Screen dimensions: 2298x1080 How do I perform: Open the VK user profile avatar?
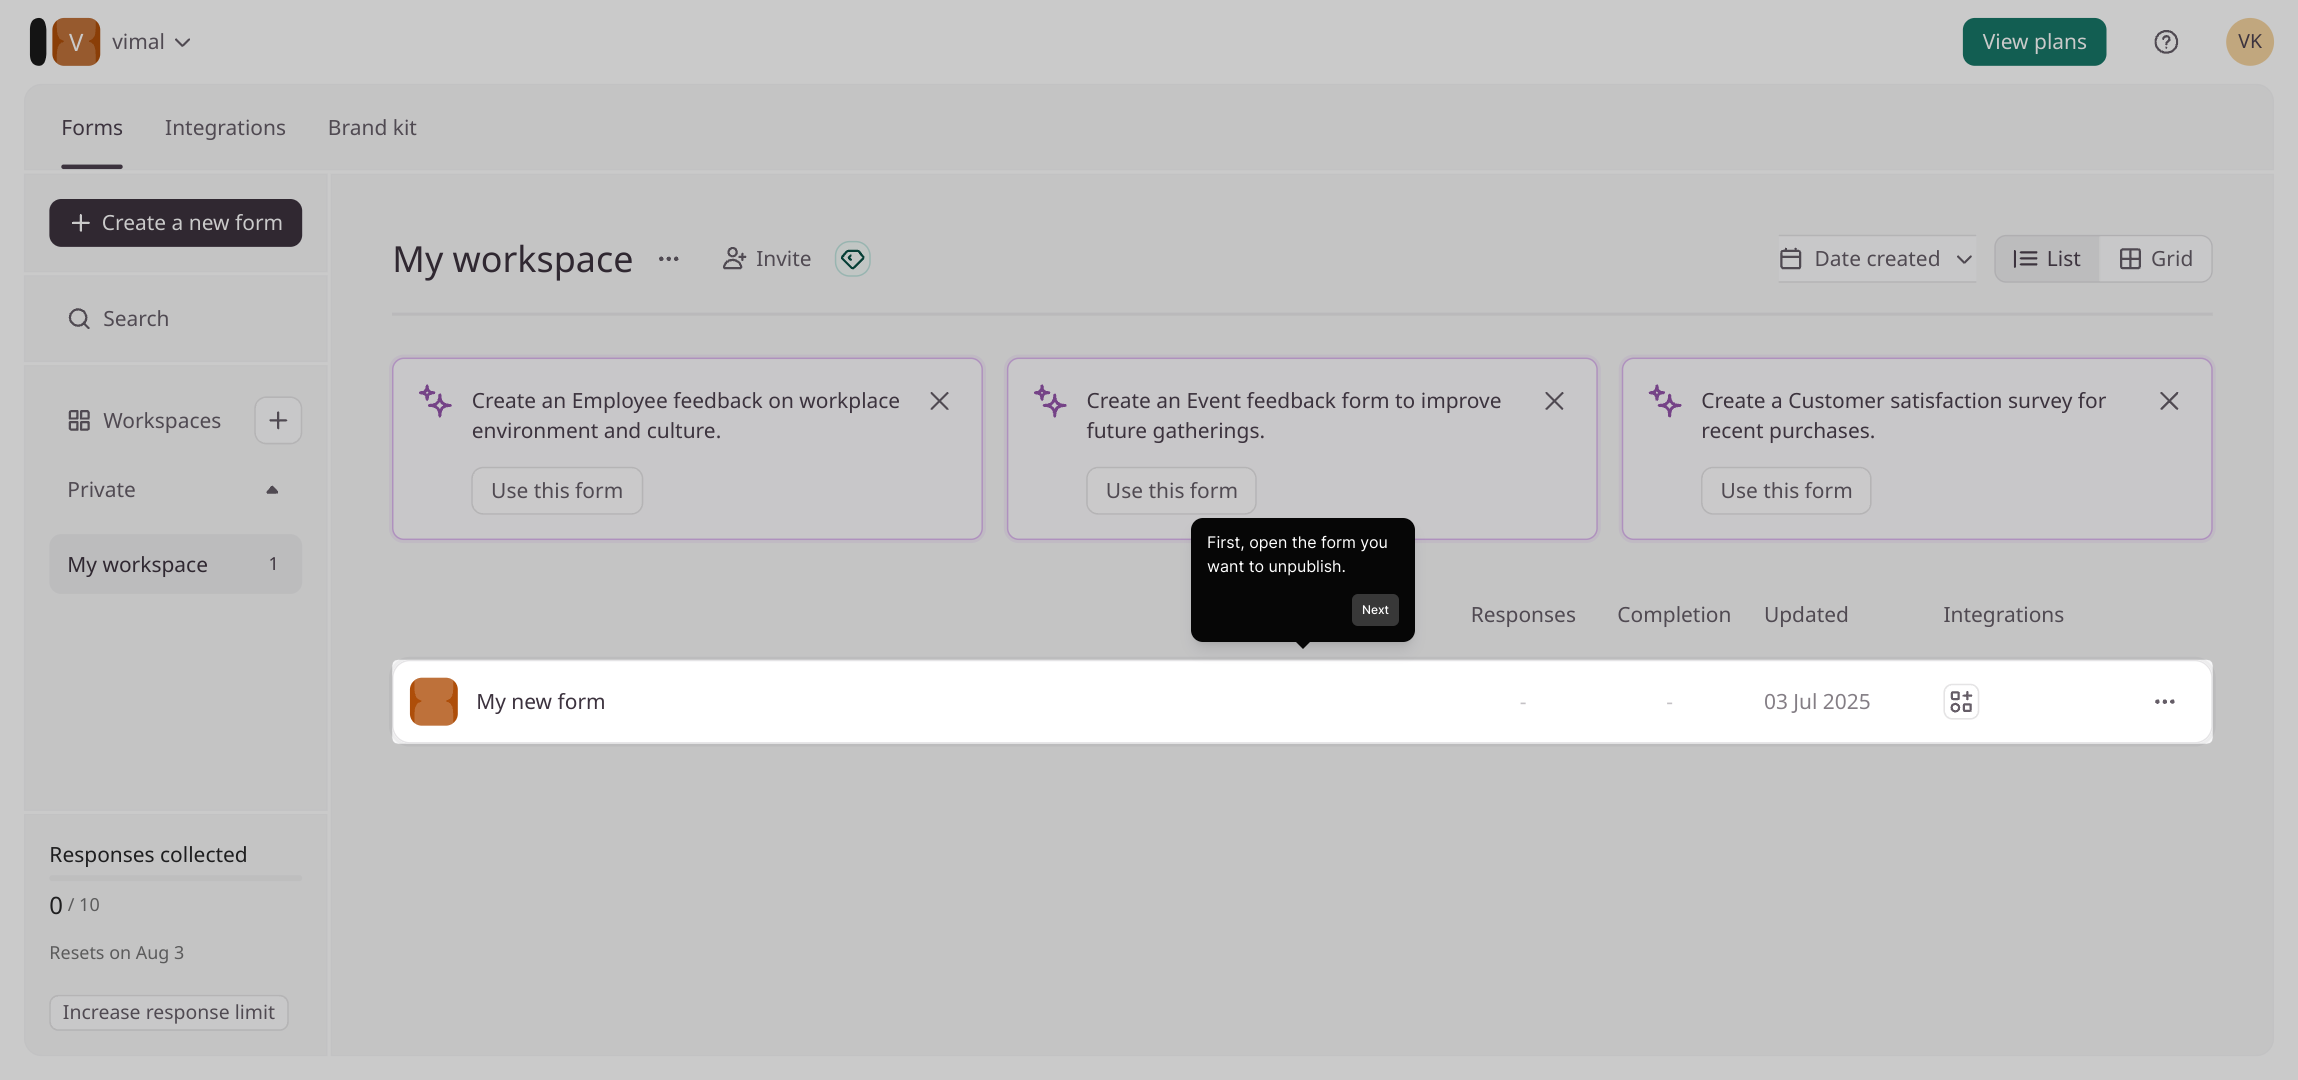pos(2250,42)
